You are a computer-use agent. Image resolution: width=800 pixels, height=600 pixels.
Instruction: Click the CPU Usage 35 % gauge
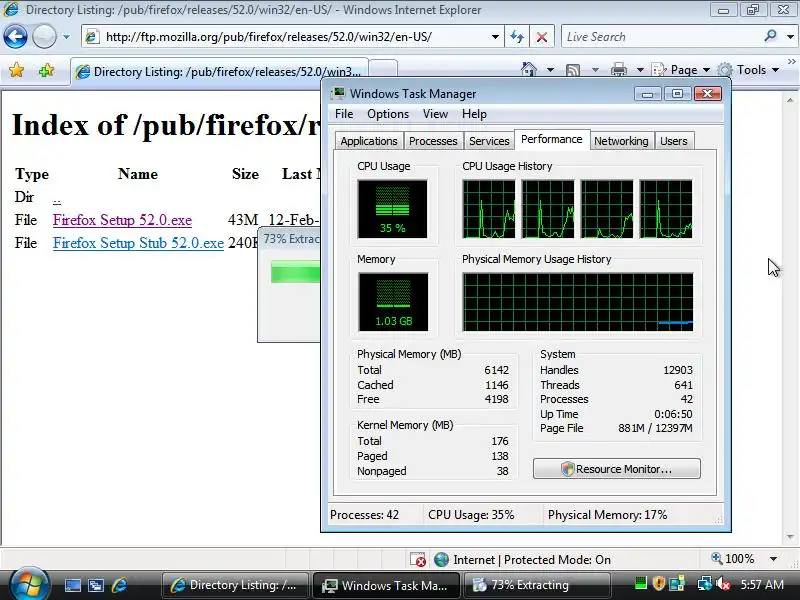tap(392, 209)
